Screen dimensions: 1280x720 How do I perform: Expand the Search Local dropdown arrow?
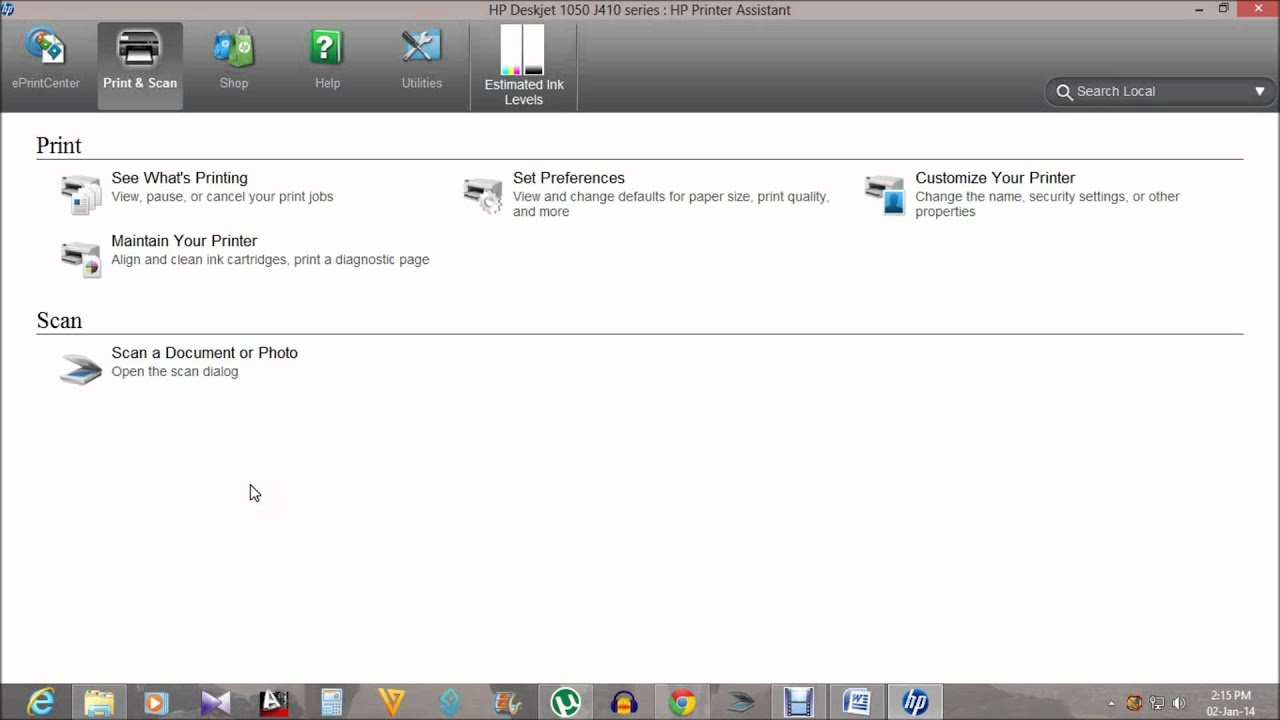[x=1260, y=91]
